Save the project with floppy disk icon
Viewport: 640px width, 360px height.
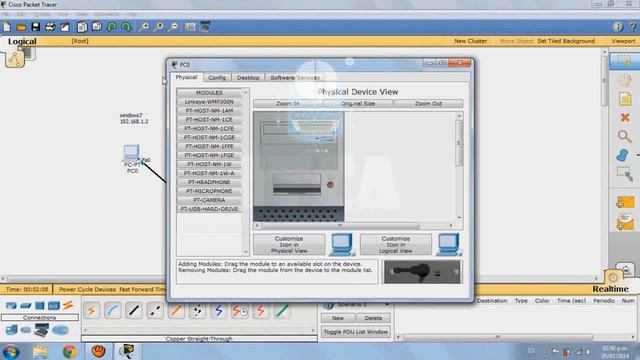(x=36, y=27)
